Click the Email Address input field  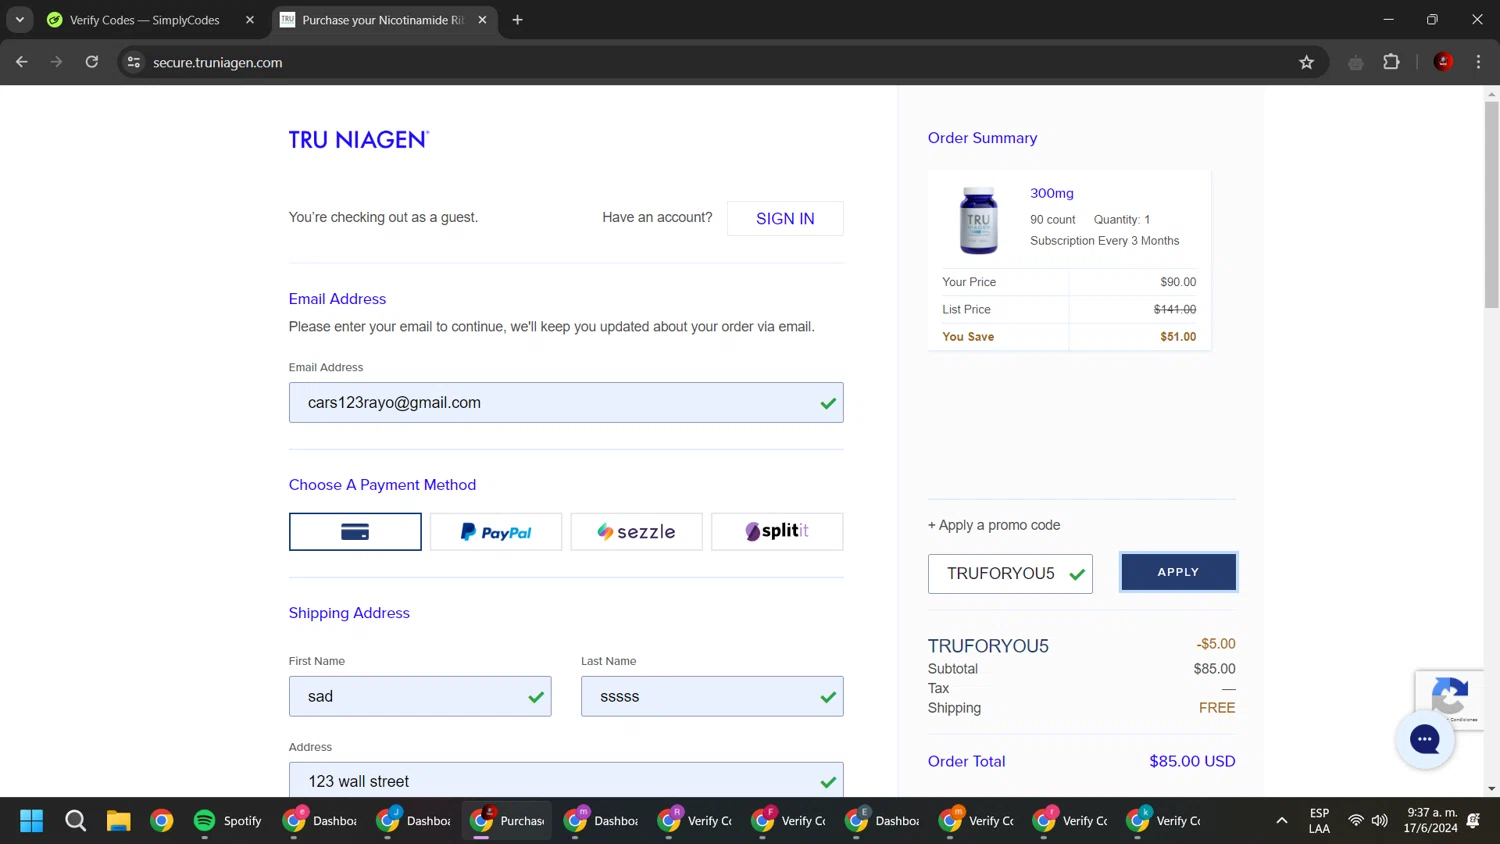[566, 403]
